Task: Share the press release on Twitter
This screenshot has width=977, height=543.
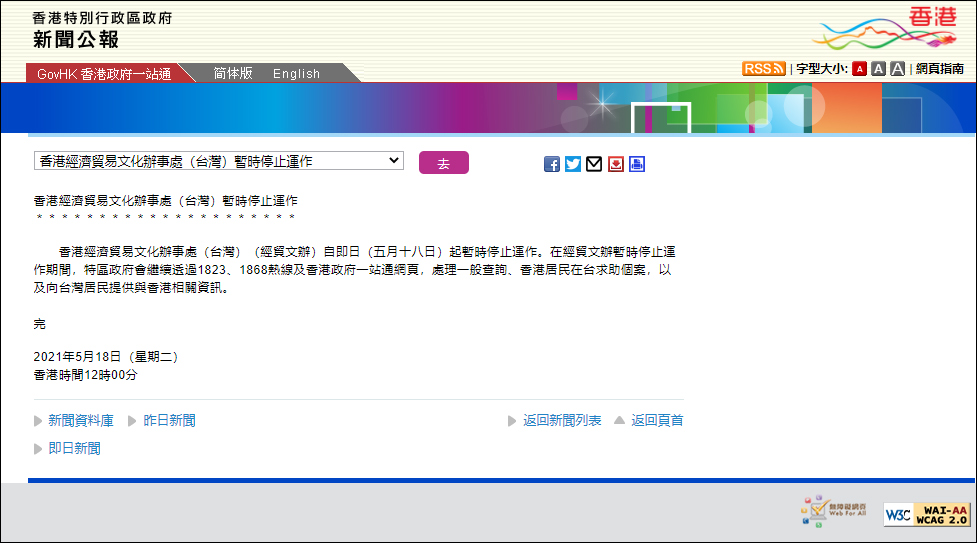Action: [573, 164]
